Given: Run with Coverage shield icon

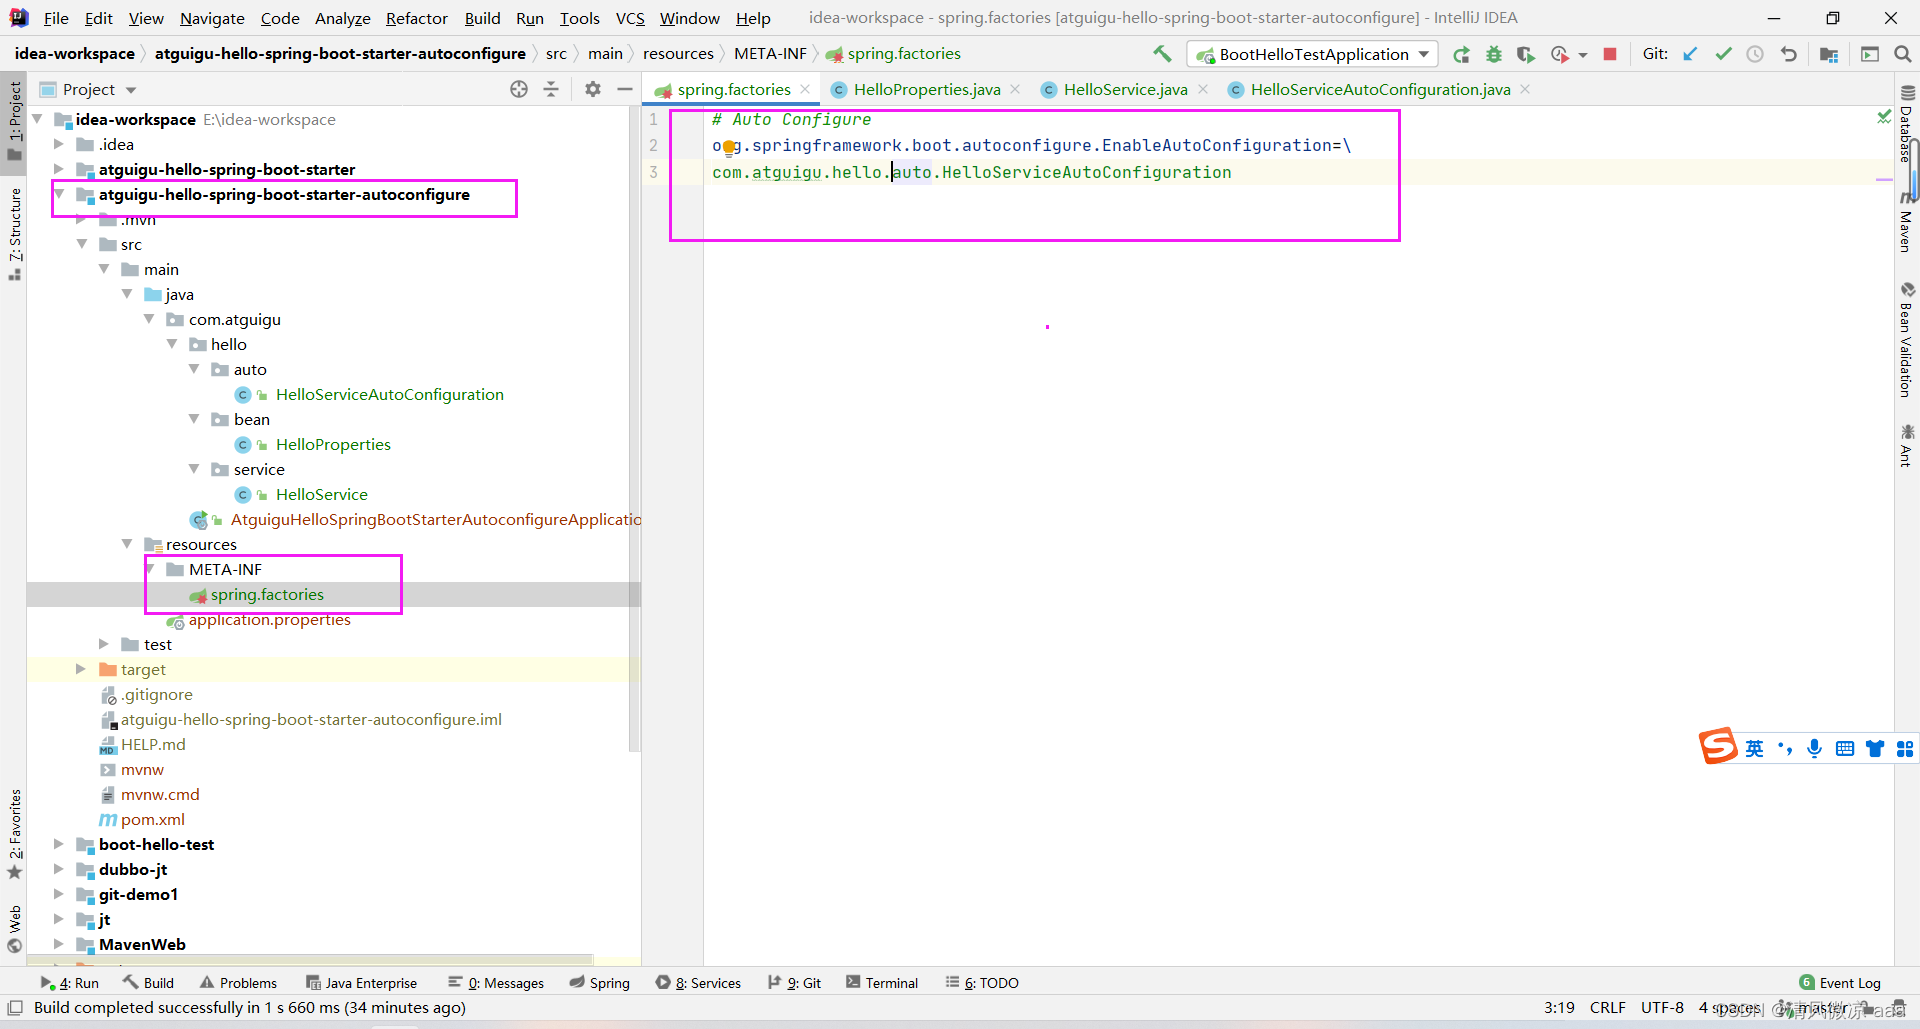Looking at the screenshot, I should pyautogui.click(x=1525, y=54).
